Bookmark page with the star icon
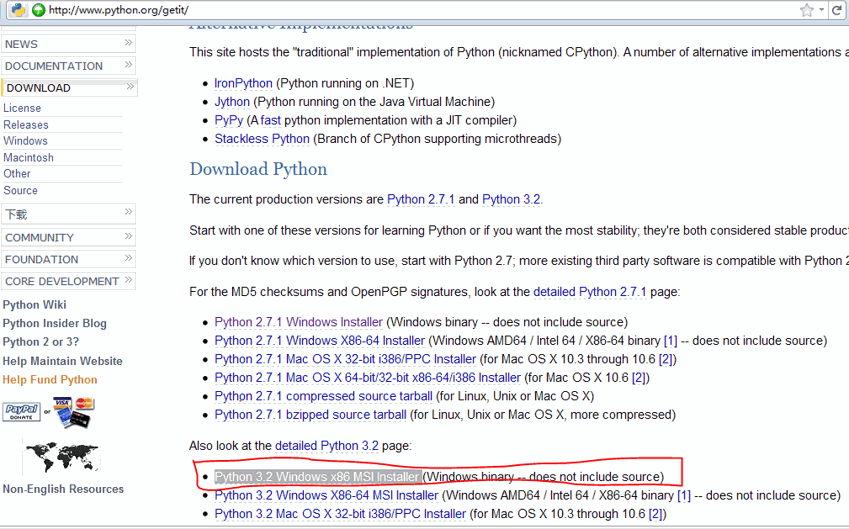 click(807, 10)
